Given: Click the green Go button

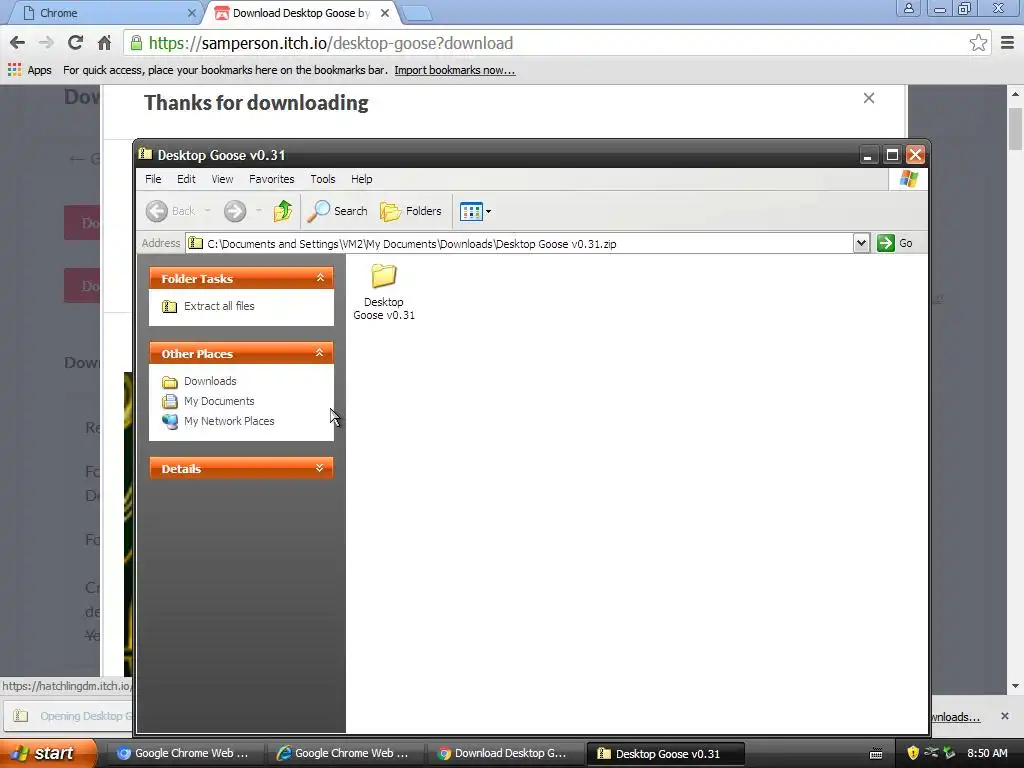Looking at the screenshot, I should tap(895, 243).
